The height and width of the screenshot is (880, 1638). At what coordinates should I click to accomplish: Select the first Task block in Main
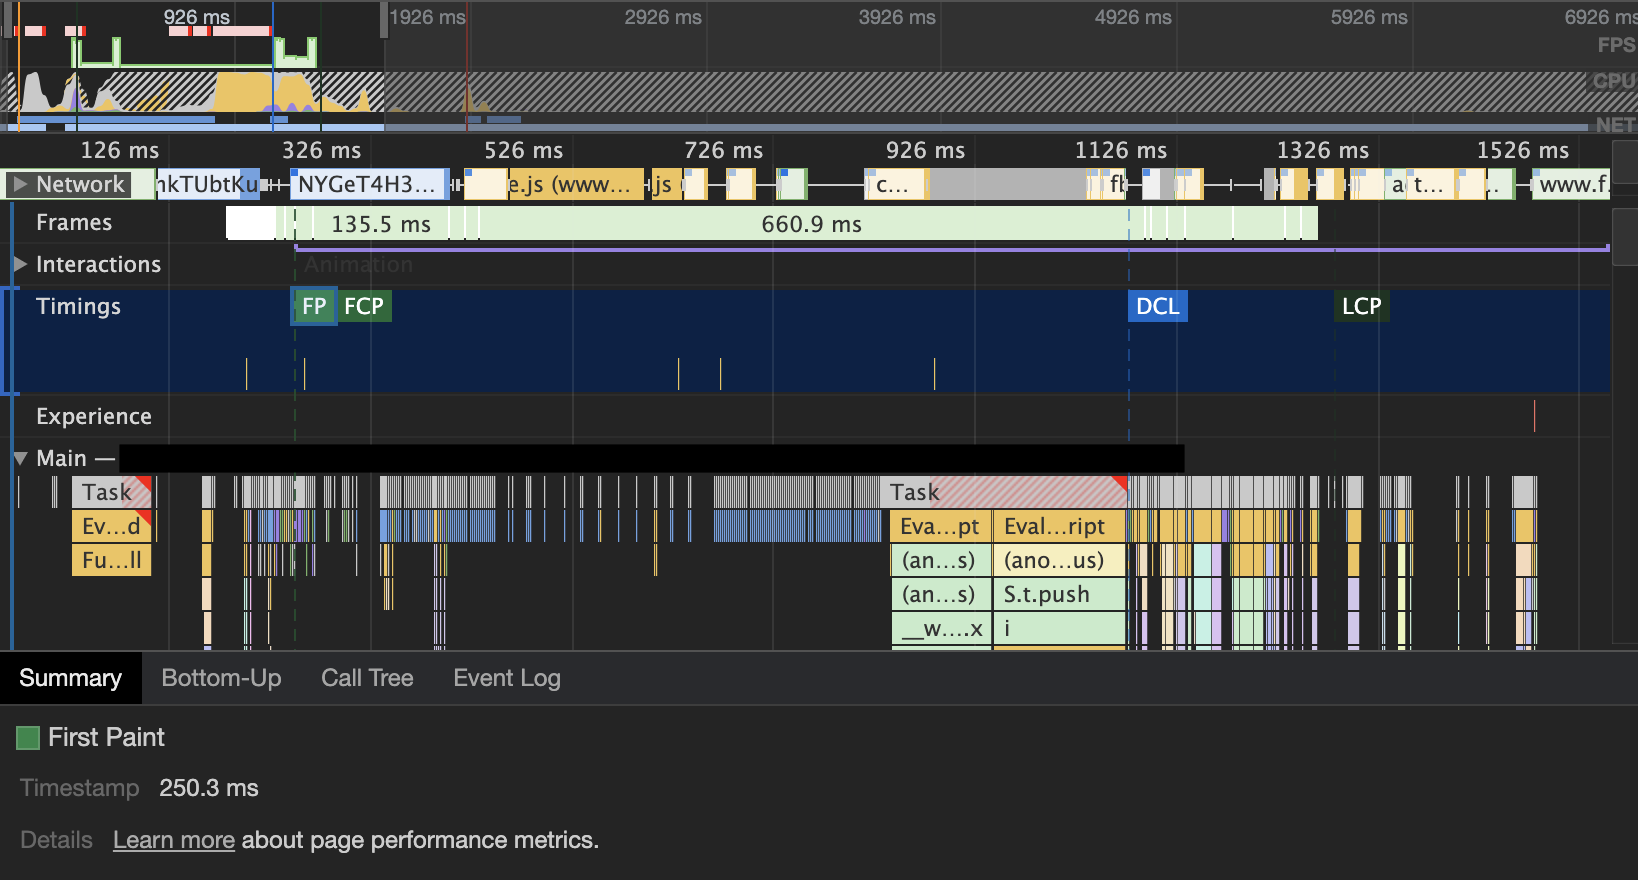(x=111, y=492)
